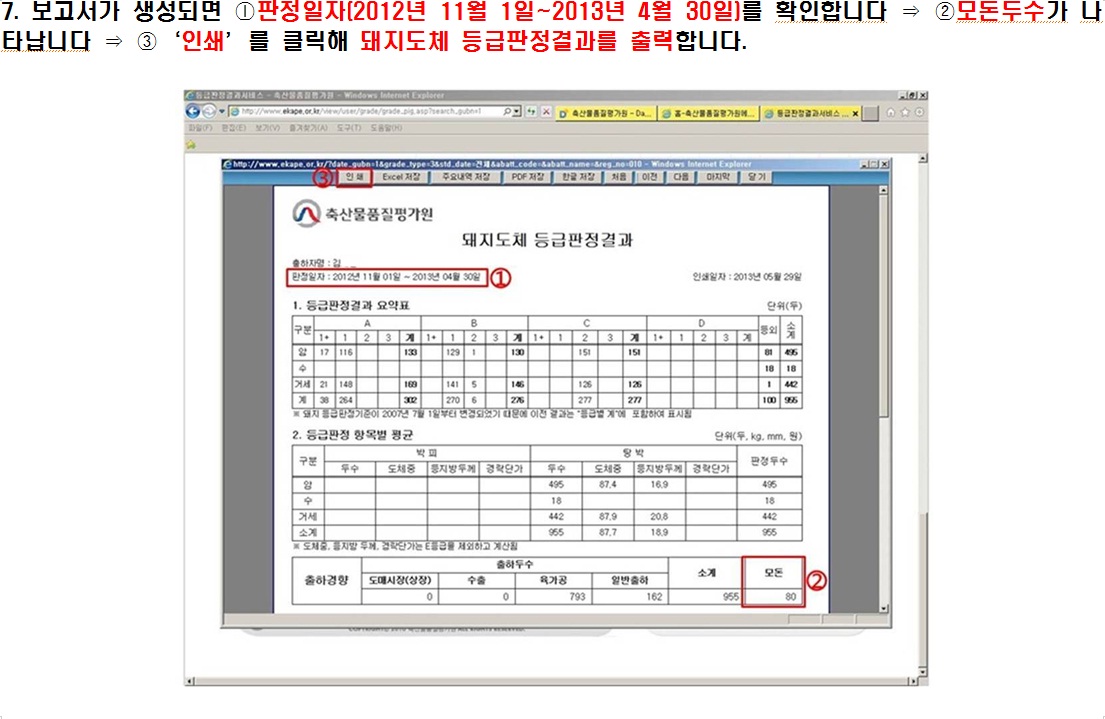Click the IE back navigation arrow

(x=192, y=111)
